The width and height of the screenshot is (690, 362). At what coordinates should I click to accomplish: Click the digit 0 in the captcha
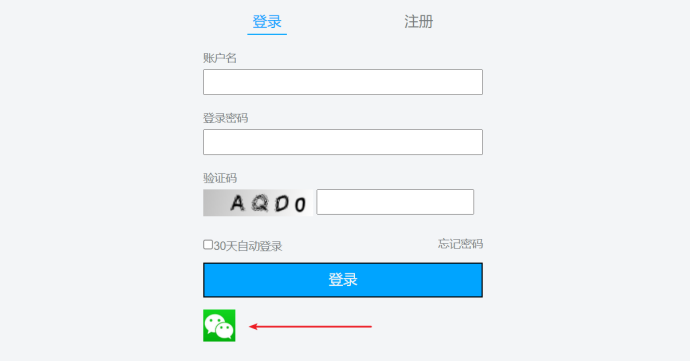point(300,205)
